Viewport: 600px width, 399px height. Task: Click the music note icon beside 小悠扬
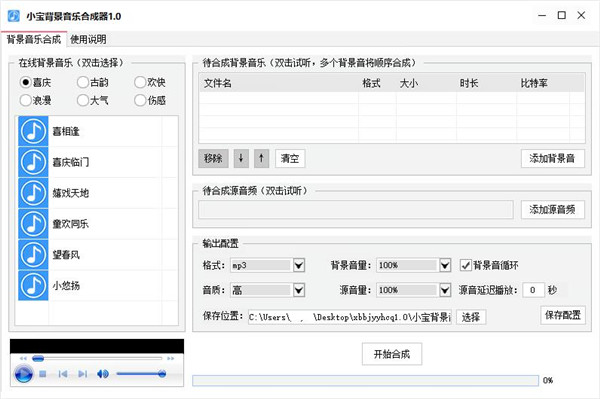tap(33, 285)
